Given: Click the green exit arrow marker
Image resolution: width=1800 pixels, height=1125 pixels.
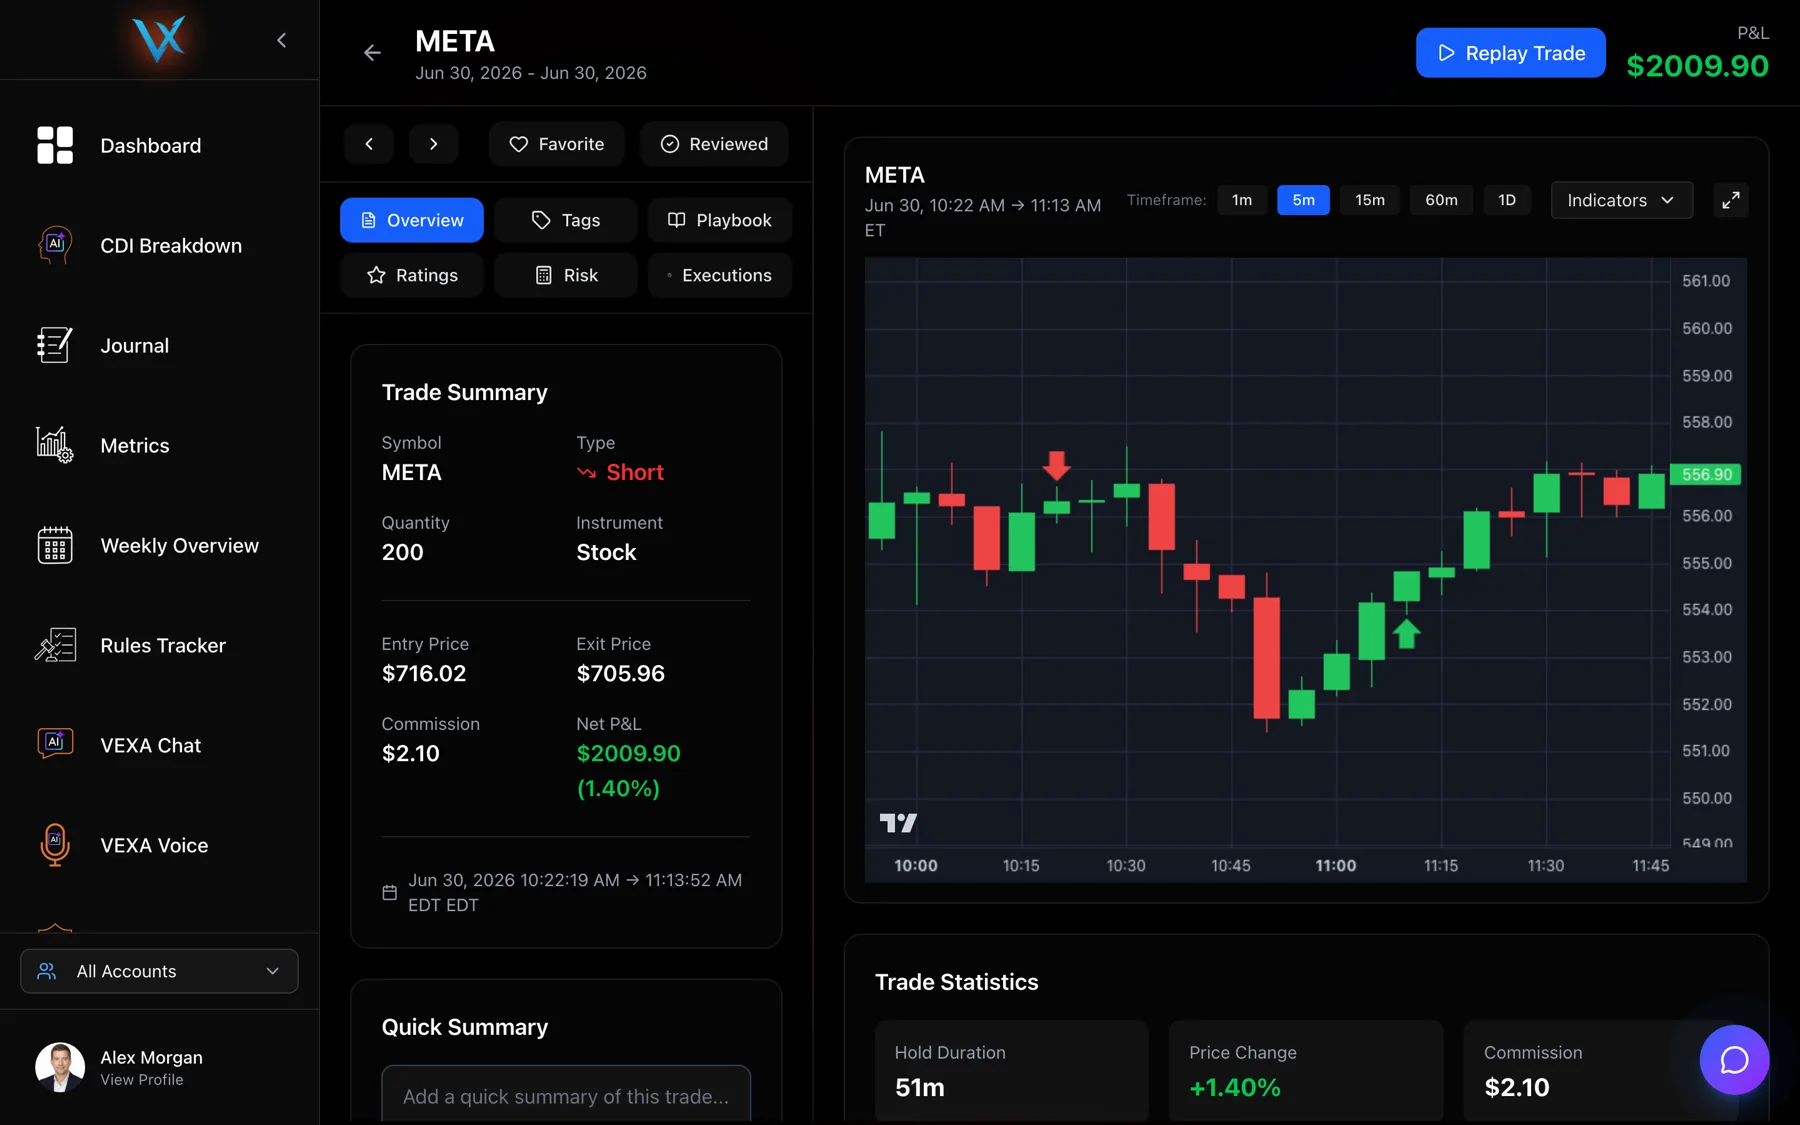Looking at the screenshot, I should [1407, 634].
